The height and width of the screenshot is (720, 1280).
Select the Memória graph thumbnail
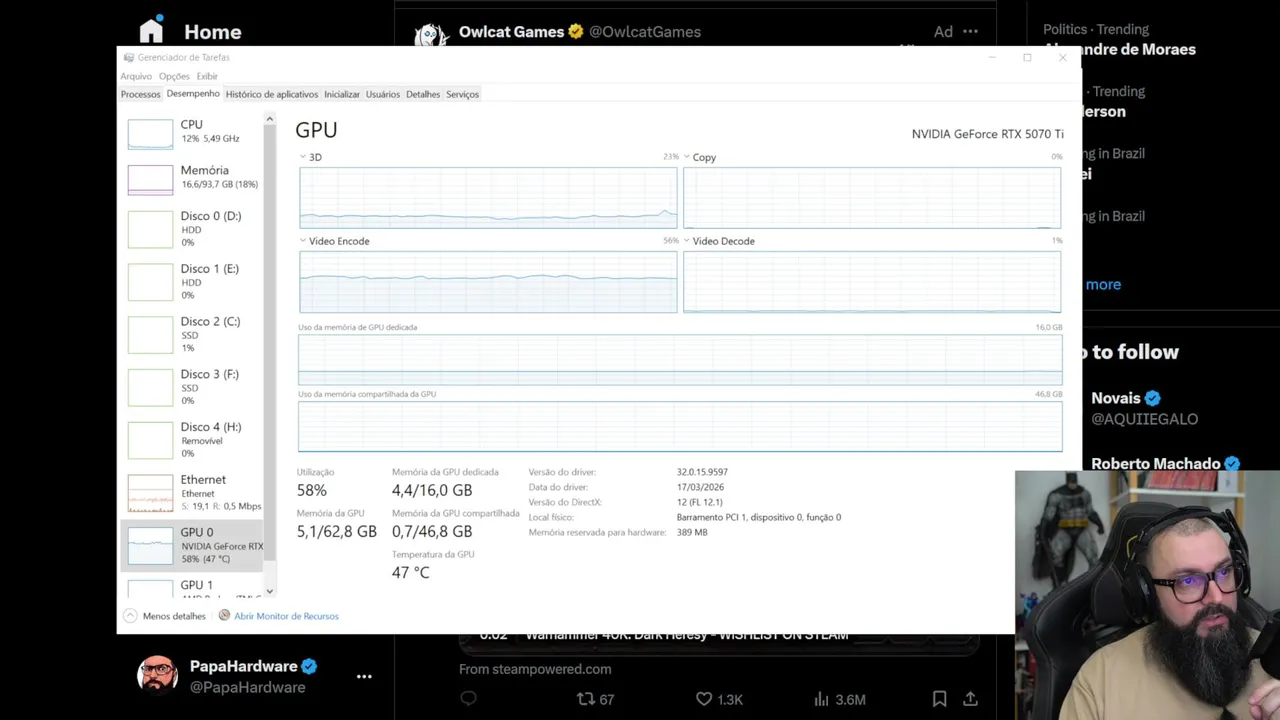150,180
